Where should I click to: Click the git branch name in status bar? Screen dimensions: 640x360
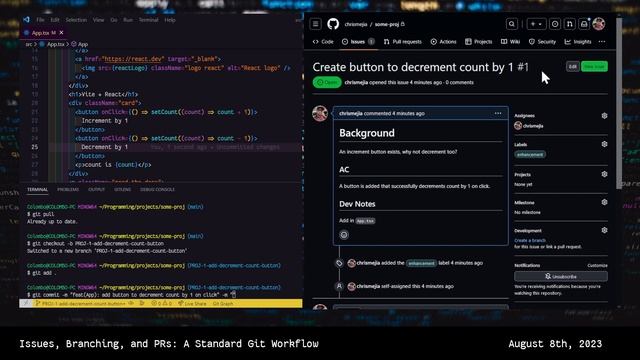point(81,304)
